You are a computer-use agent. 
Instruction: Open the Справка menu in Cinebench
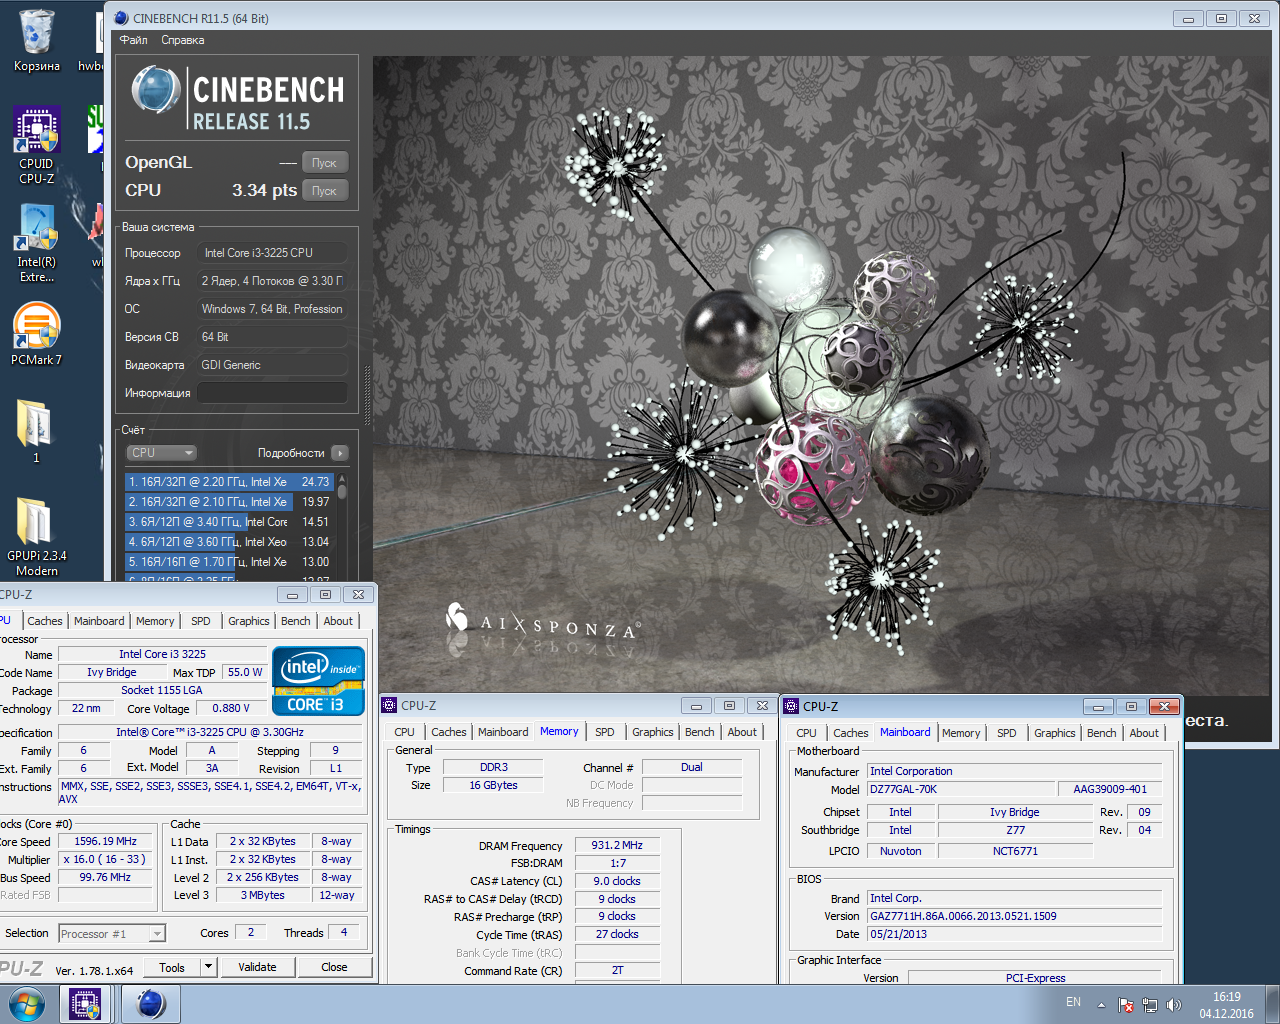click(183, 40)
